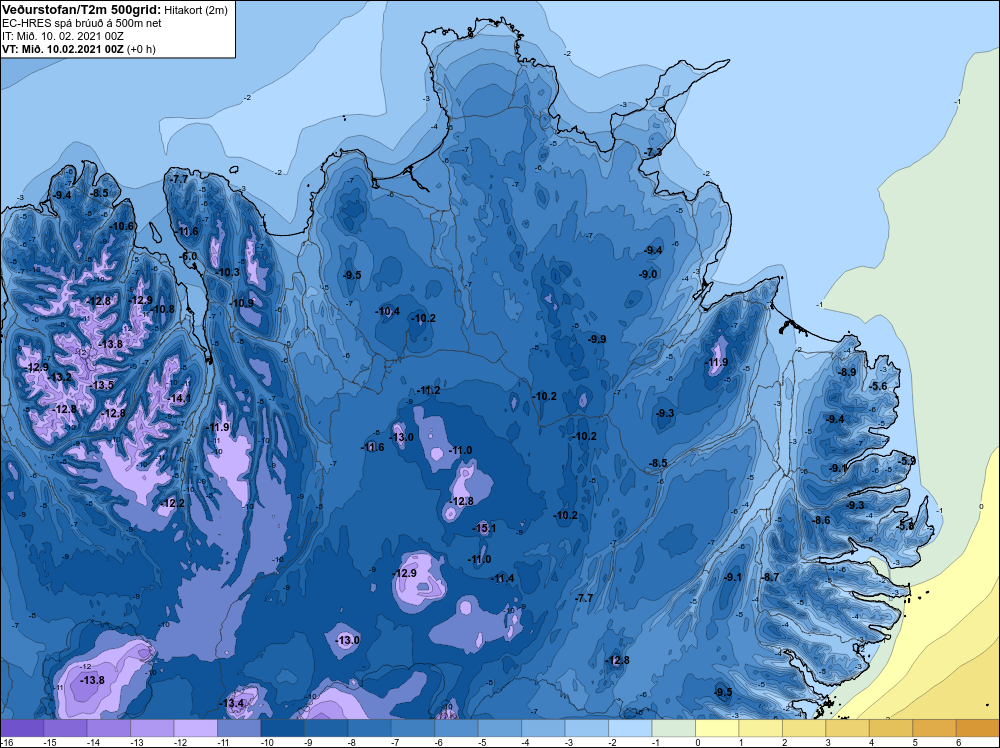Click the -5.8 temperature label
Image resolution: width=1000 pixels, height=748 pixels.
(x=905, y=526)
